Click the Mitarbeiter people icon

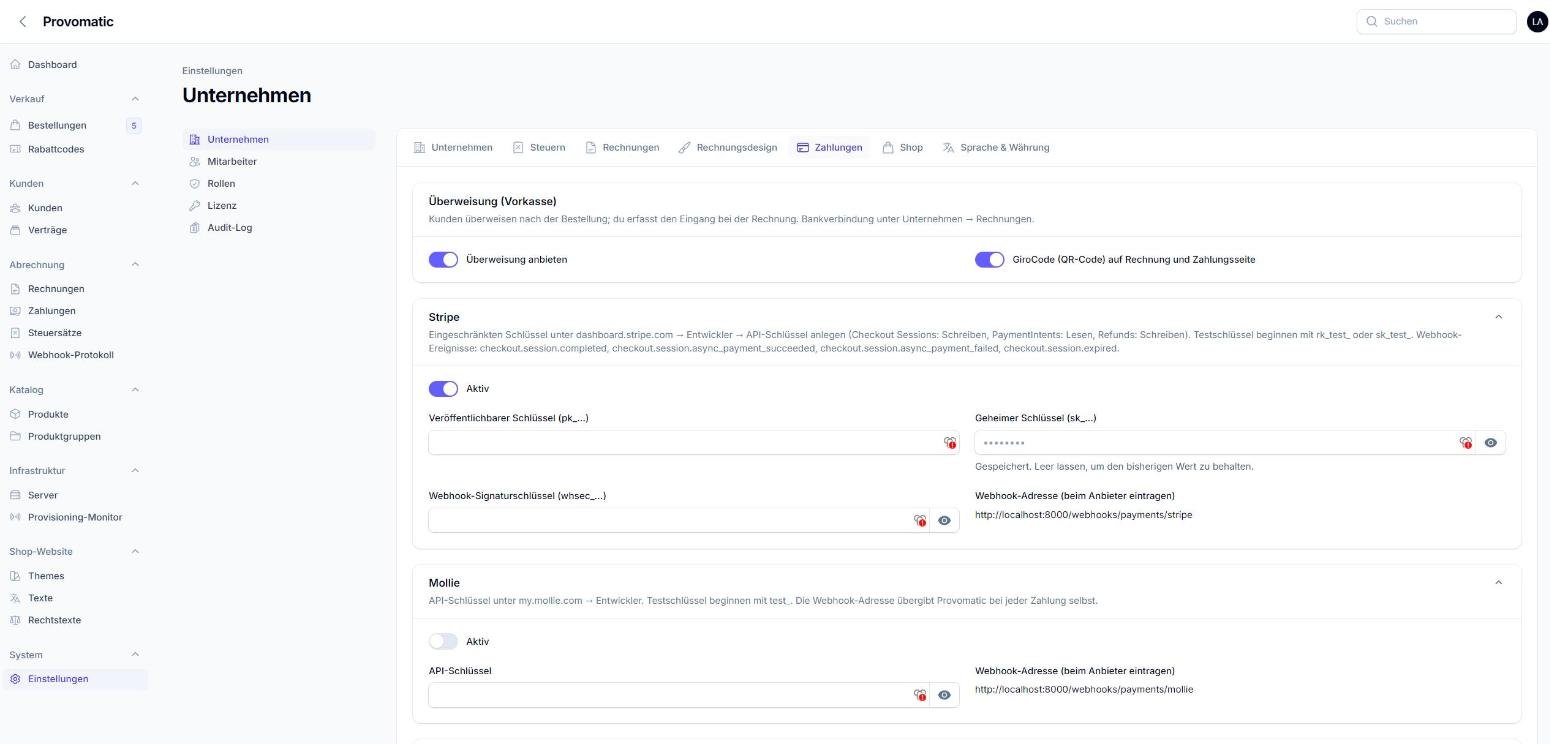click(x=195, y=162)
